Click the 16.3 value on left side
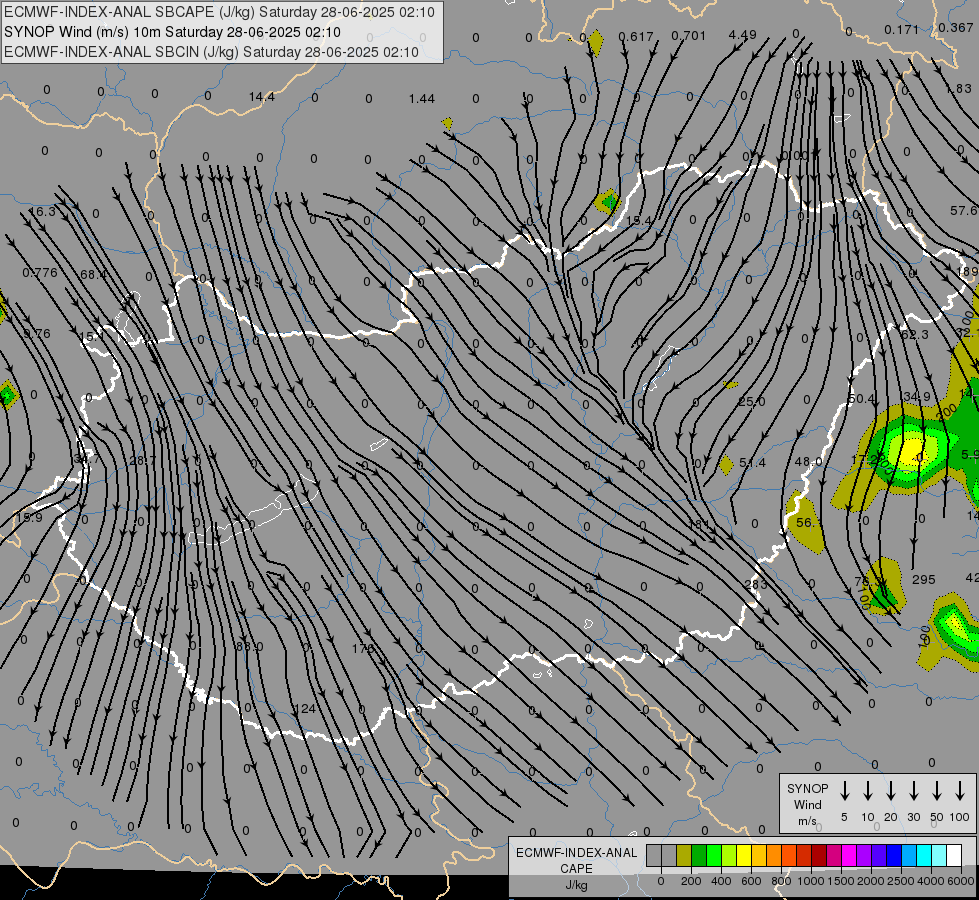 coord(42,212)
